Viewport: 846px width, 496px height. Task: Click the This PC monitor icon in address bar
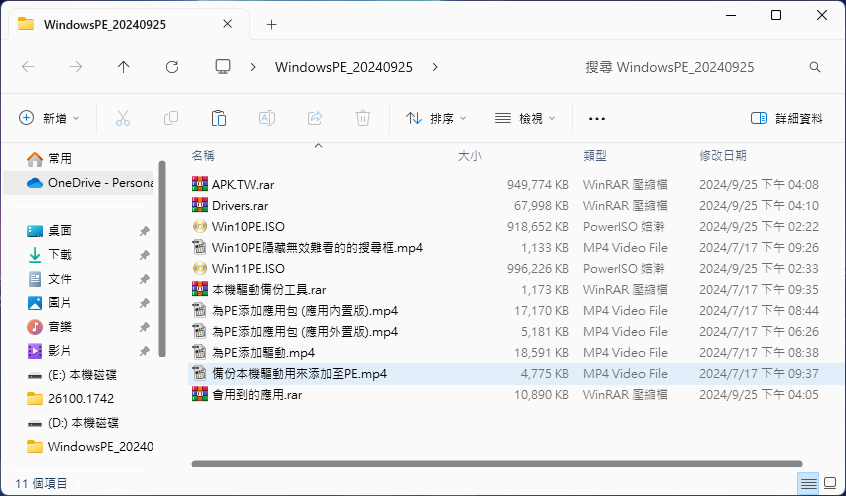(x=223, y=66)
